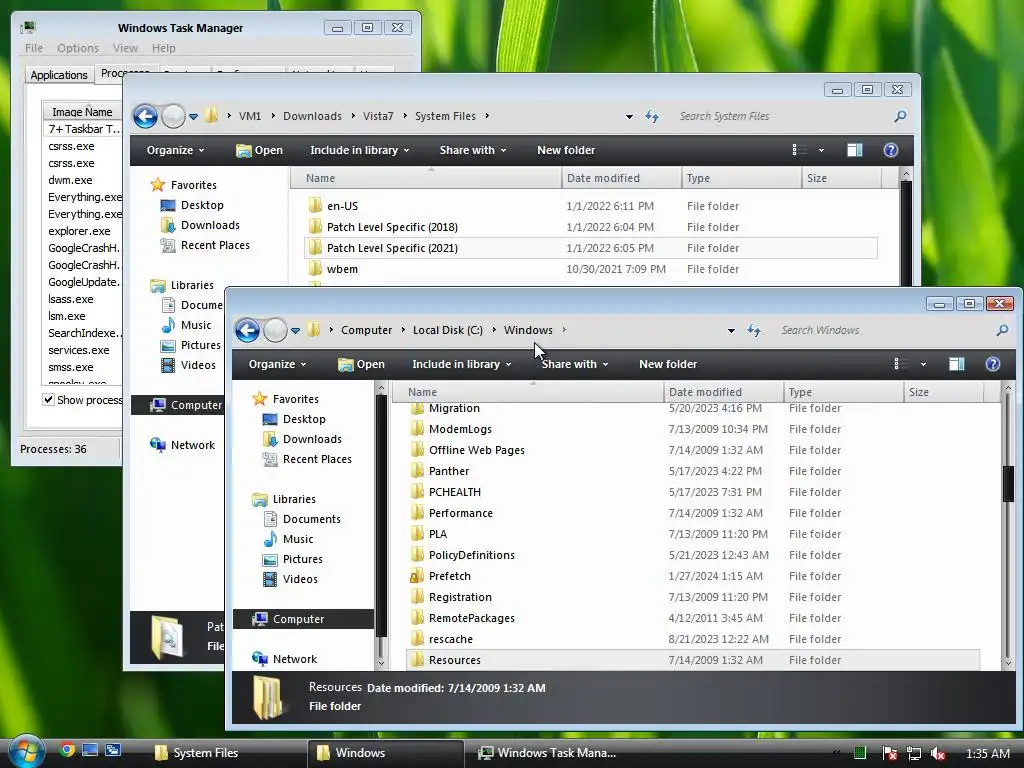Open address history dropdown in Windows folder window
The image size is (1024, 768).
coord(731,330)
